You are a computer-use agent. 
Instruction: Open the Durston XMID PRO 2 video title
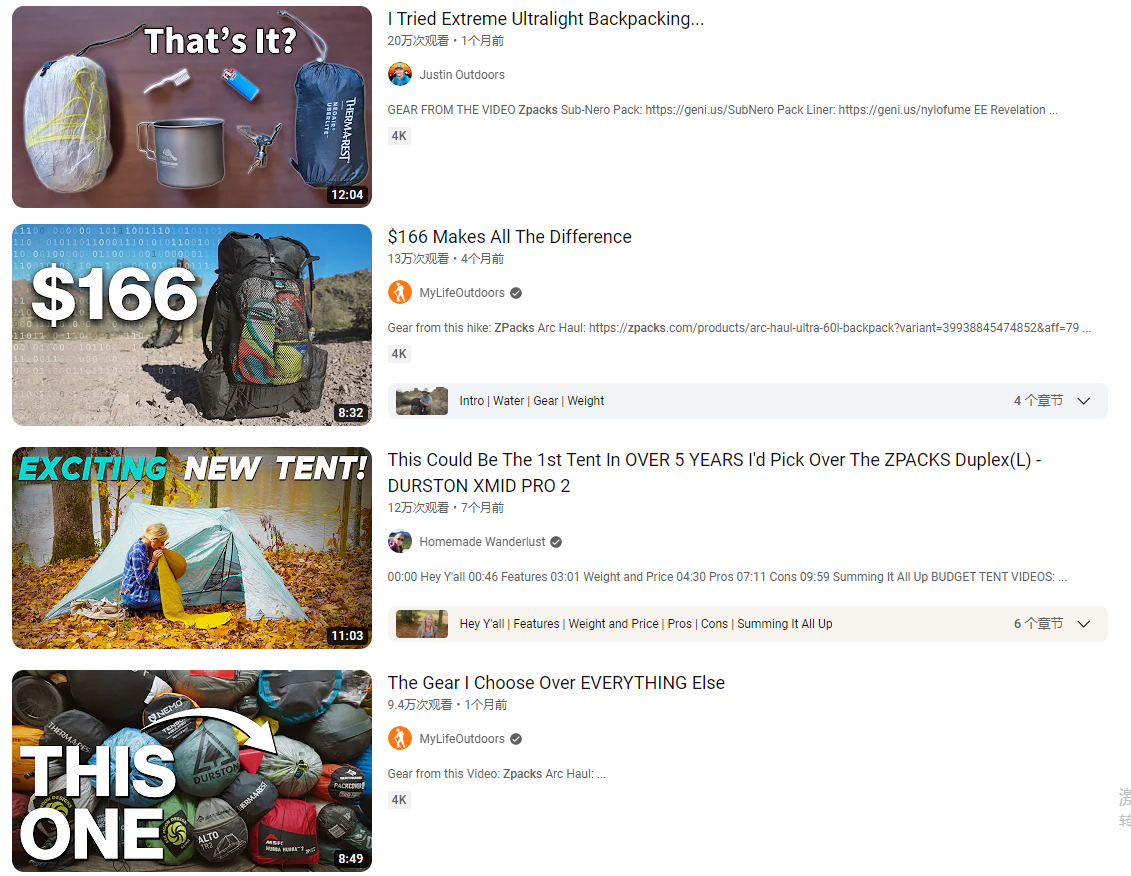click(x=714, y=473)
